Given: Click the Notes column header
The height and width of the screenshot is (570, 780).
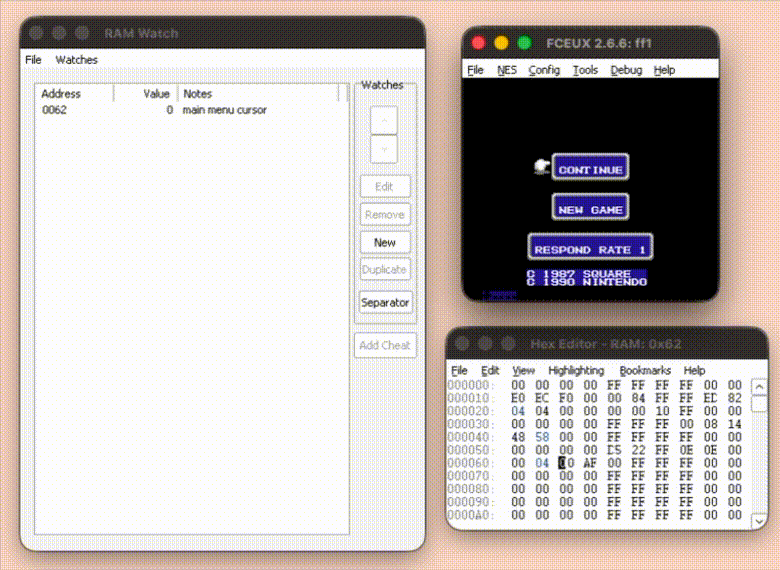Looking at the screenshot, I should click(259, 94).
